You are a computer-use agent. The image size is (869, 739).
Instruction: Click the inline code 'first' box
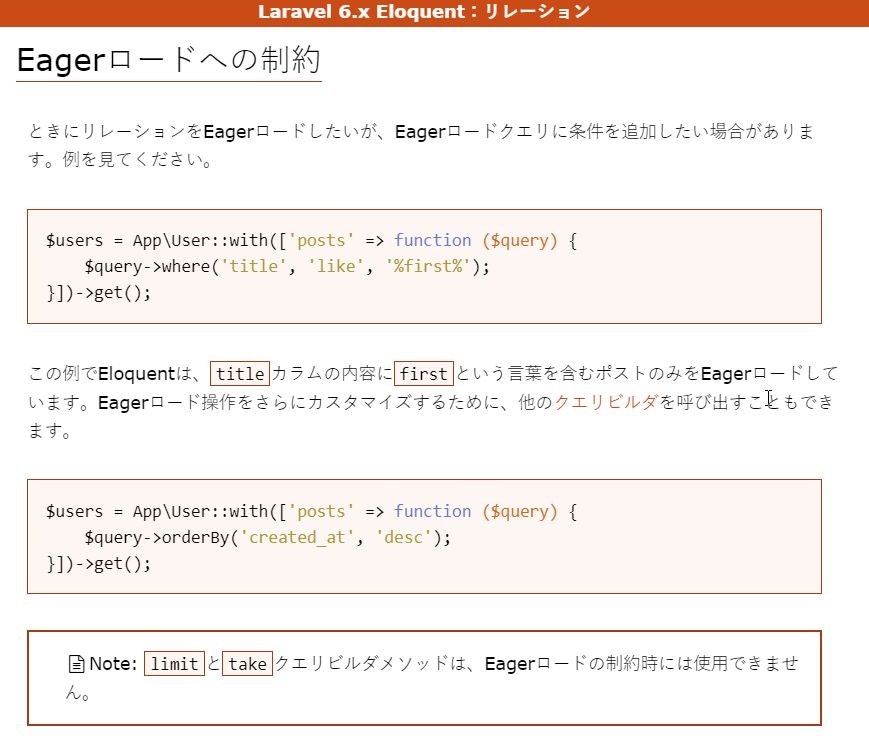pos(423,373)
